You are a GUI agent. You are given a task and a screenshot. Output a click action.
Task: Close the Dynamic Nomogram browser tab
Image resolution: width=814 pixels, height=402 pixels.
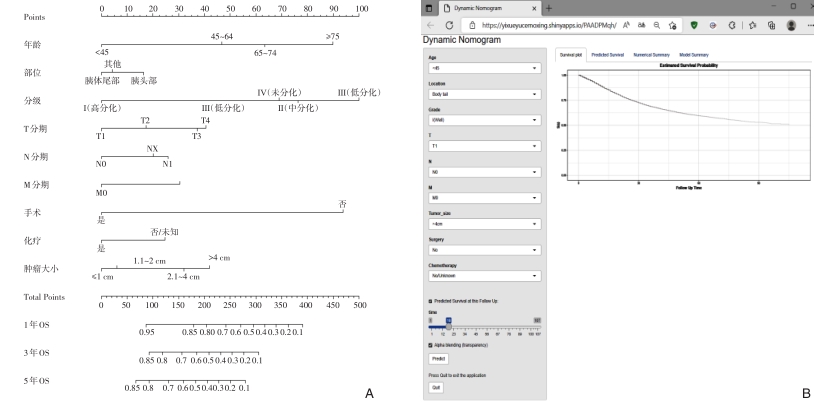[x=533, y=8]
